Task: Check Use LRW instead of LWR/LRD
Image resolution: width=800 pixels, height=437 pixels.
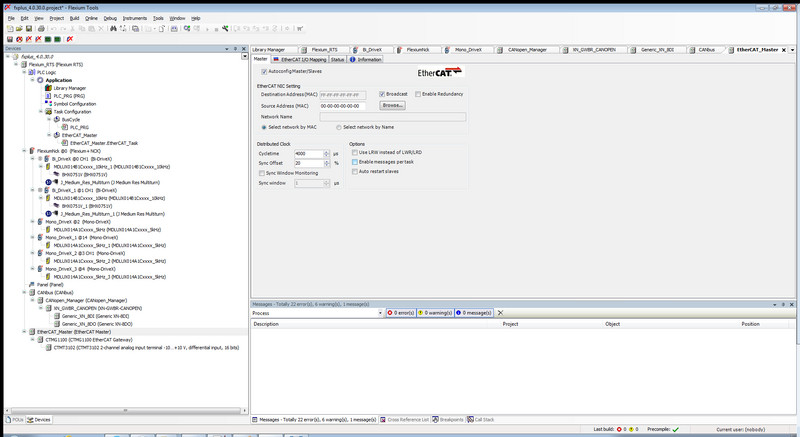Action: click(354, 151)
